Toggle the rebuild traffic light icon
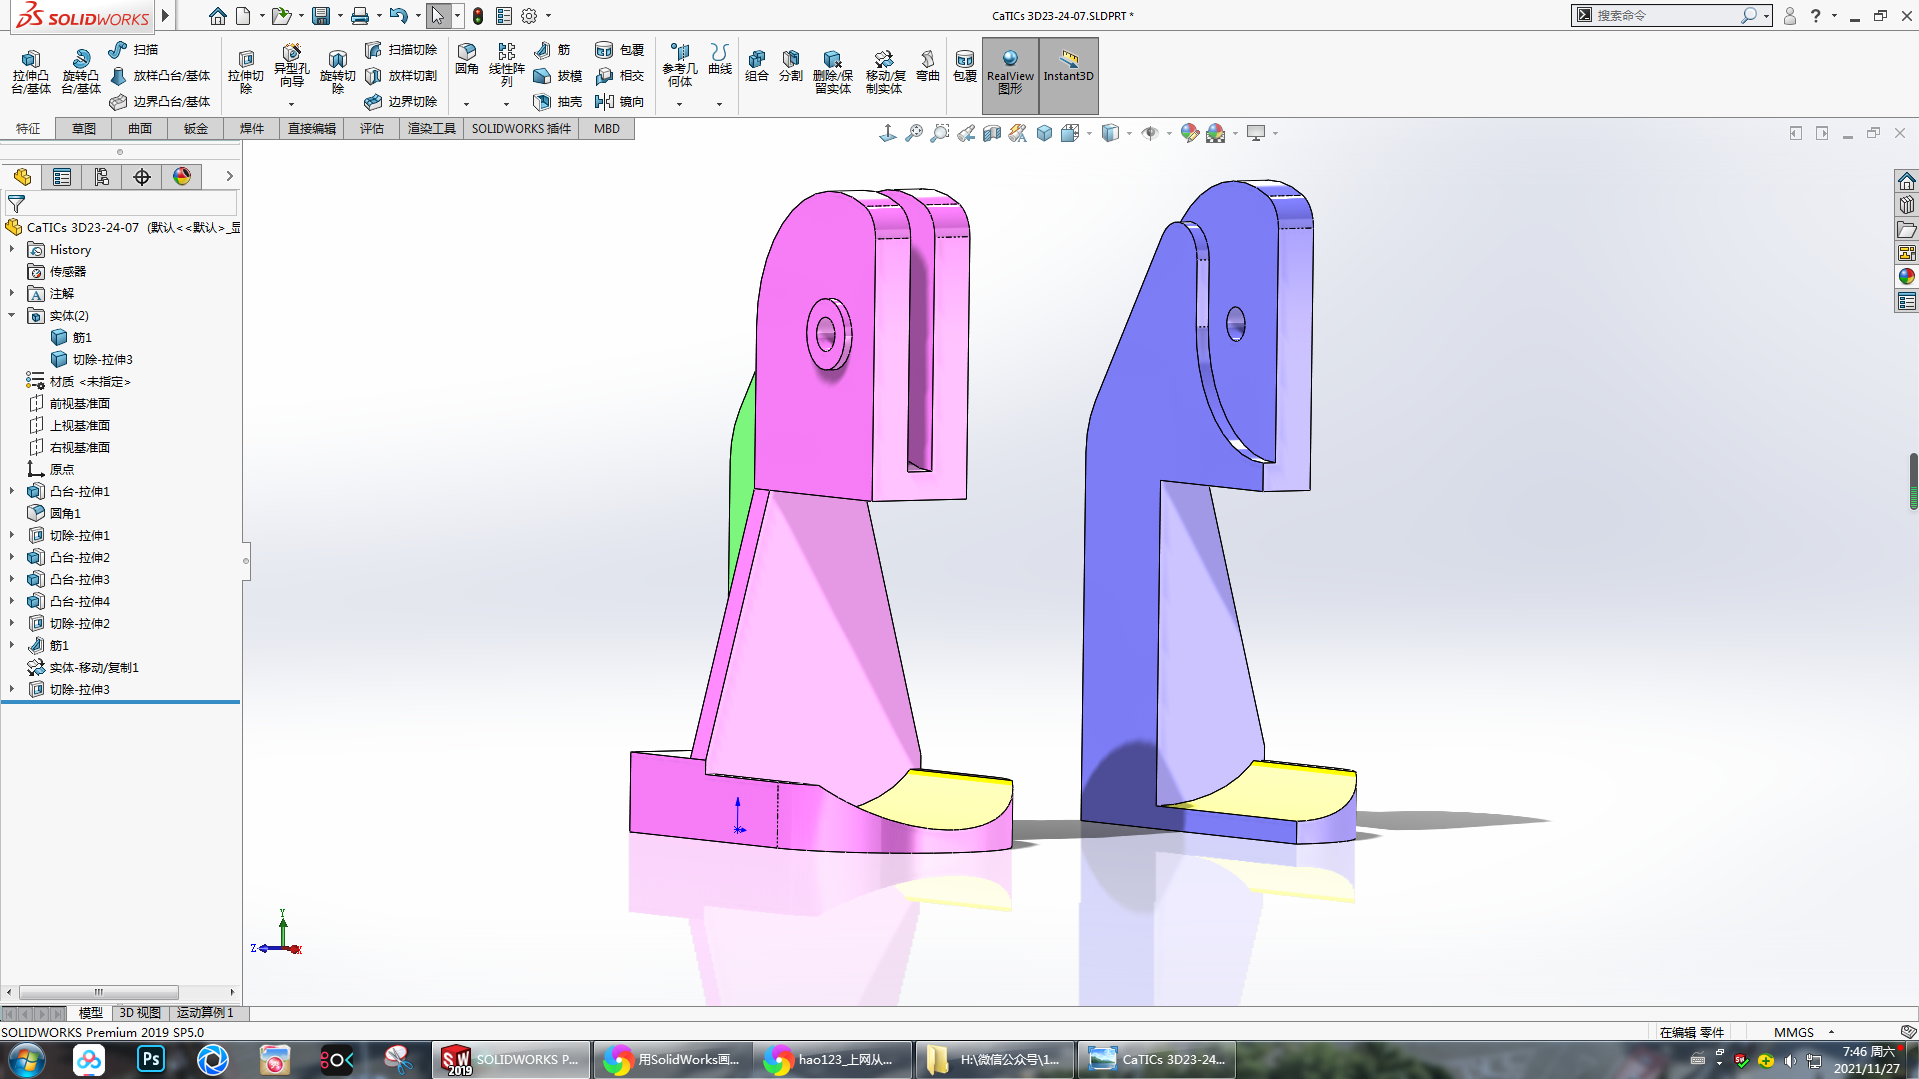Image resolution: width=1919 pixels, height=1079 pixels. pyautogui.click(x=478, y=16)
